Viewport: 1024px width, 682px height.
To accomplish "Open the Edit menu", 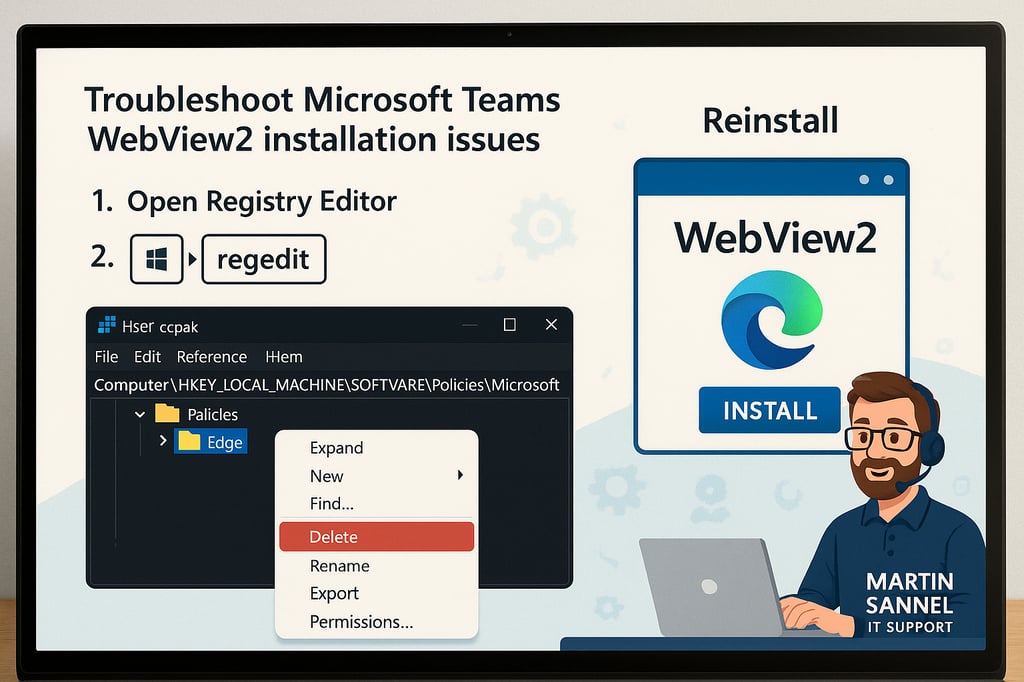I will coord(147,357).
